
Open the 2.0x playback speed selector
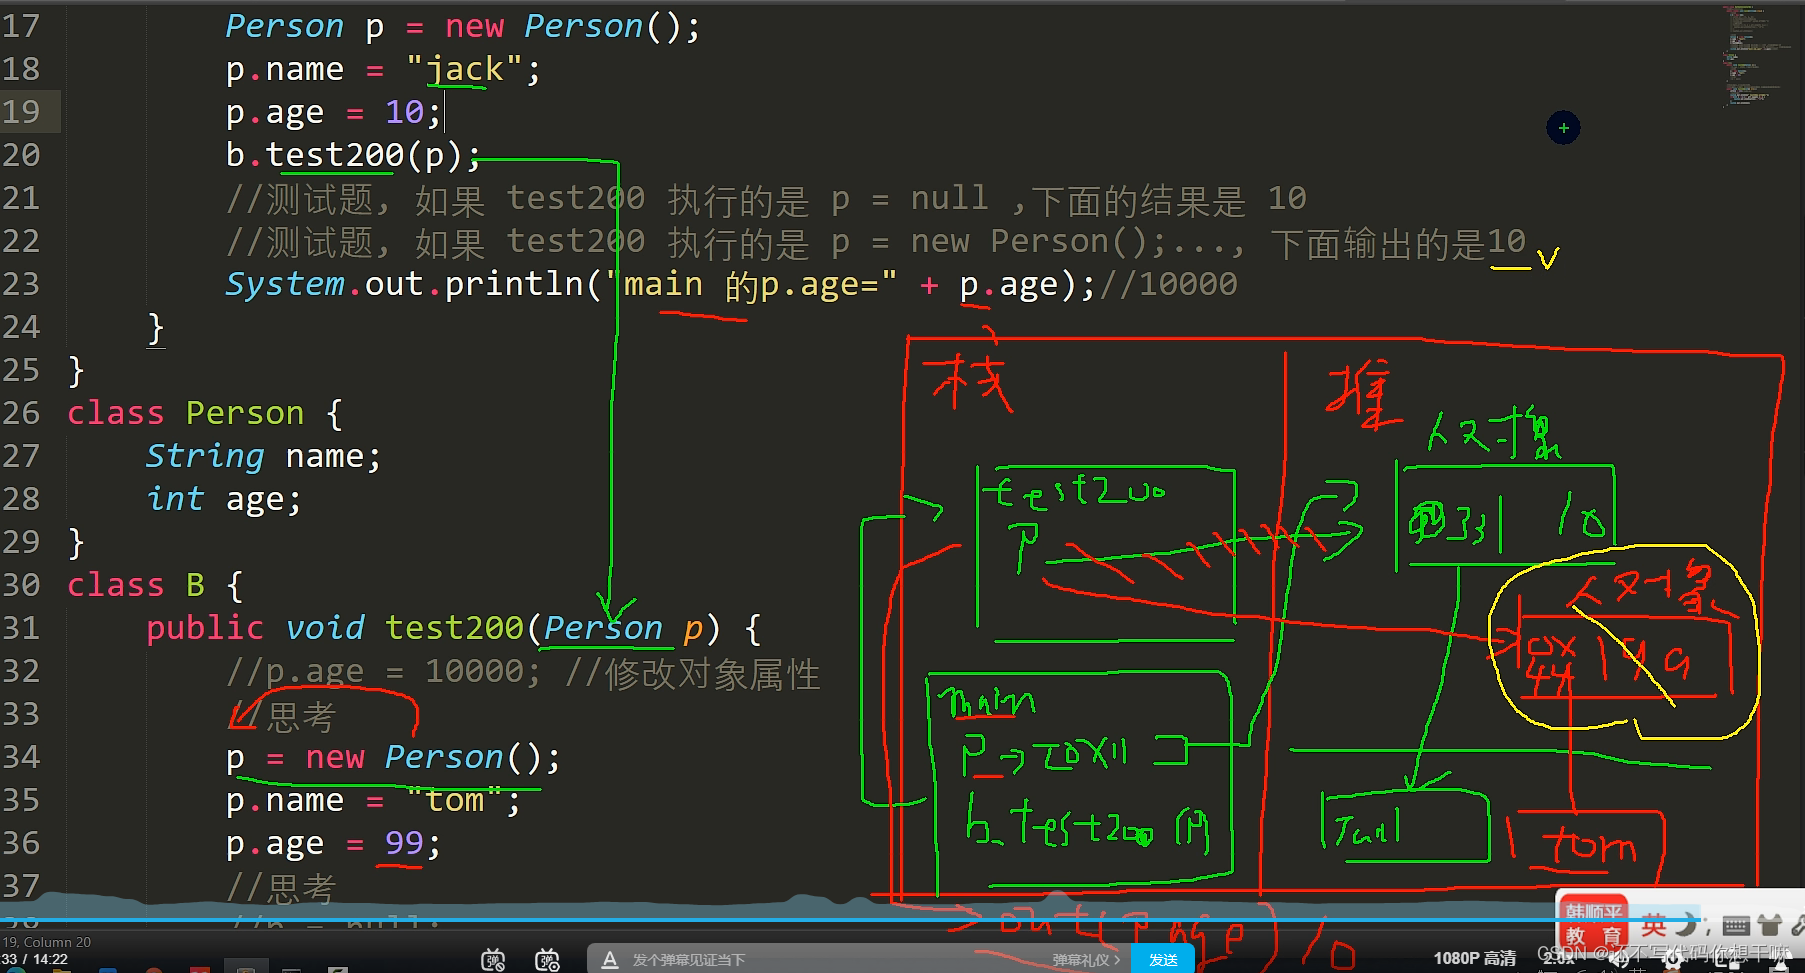coord(1558,958)
